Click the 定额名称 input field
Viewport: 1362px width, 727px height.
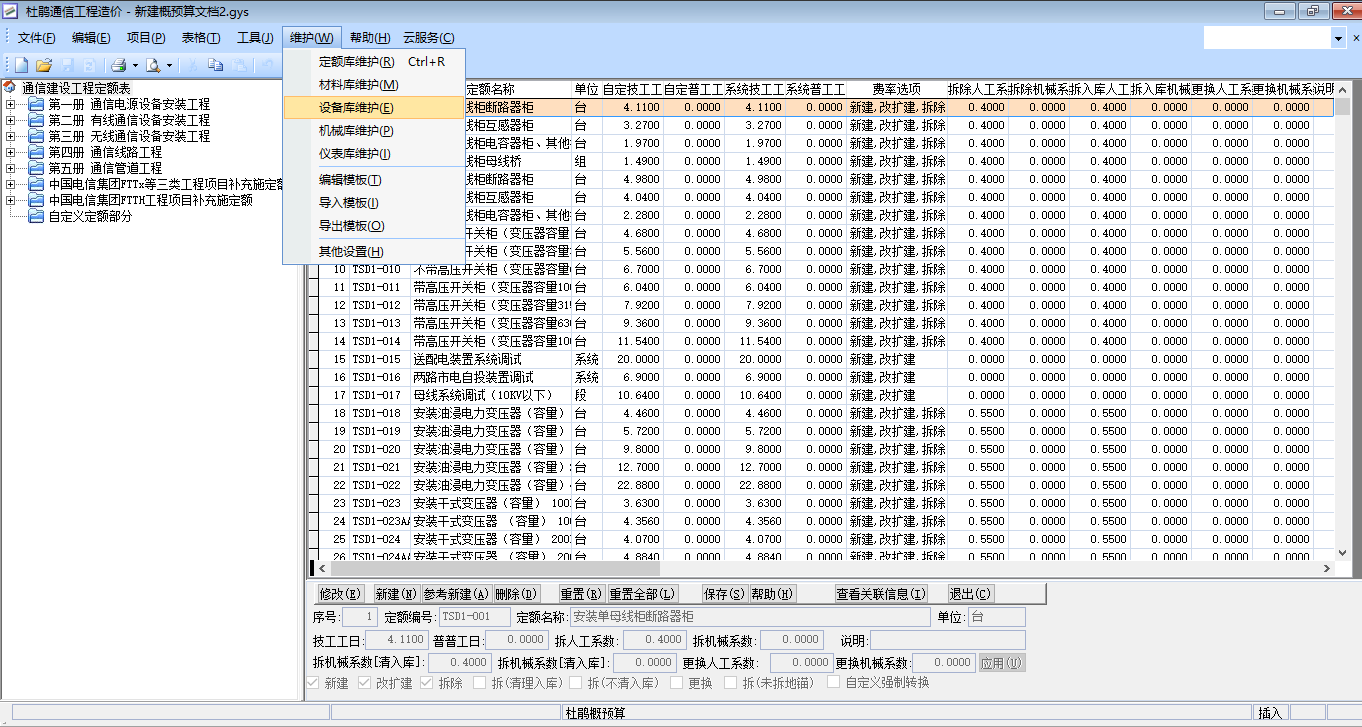[749, 617]
